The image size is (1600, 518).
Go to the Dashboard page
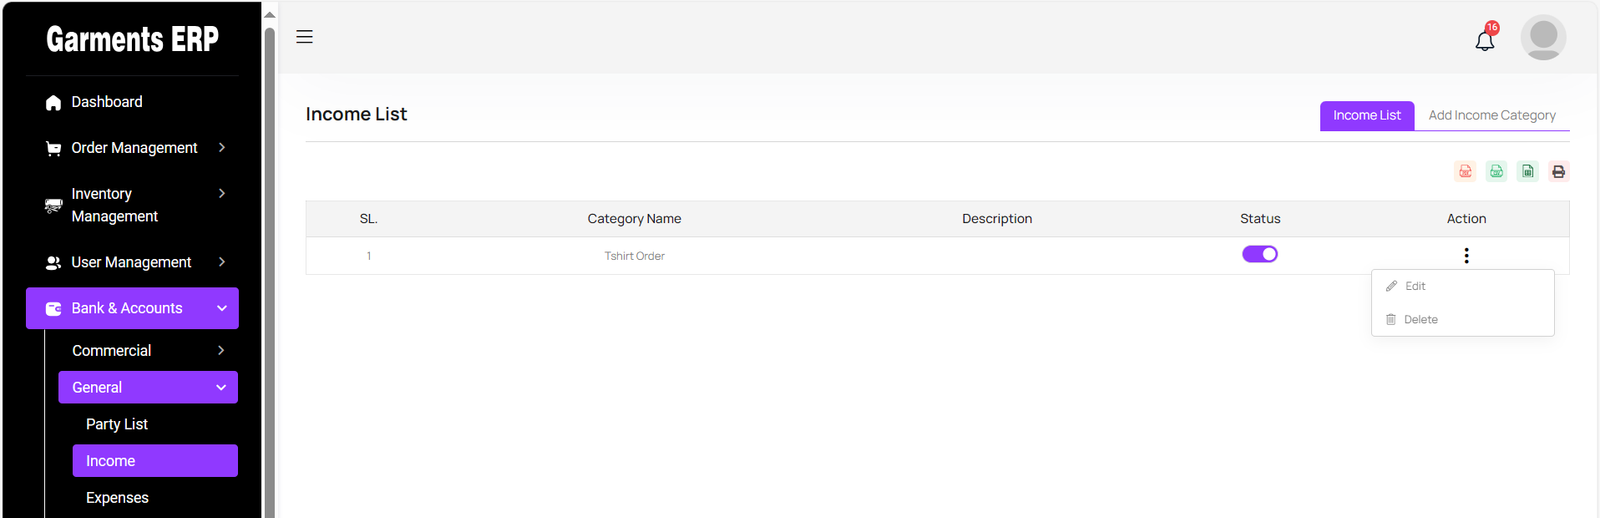pyautogui.click(x=106, y=102)
